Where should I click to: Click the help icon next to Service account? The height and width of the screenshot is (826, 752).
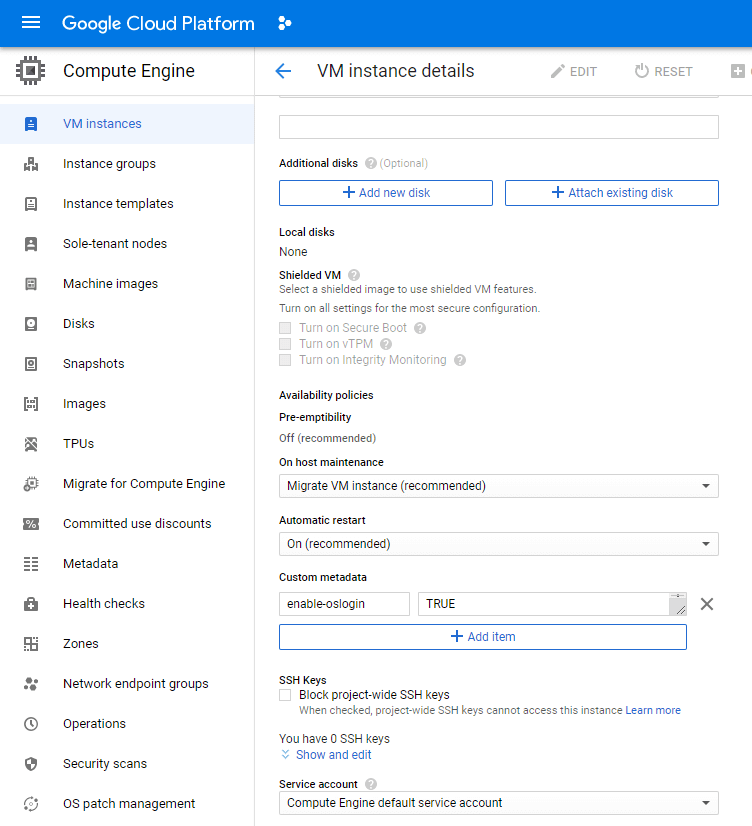(x=371, y=784)
